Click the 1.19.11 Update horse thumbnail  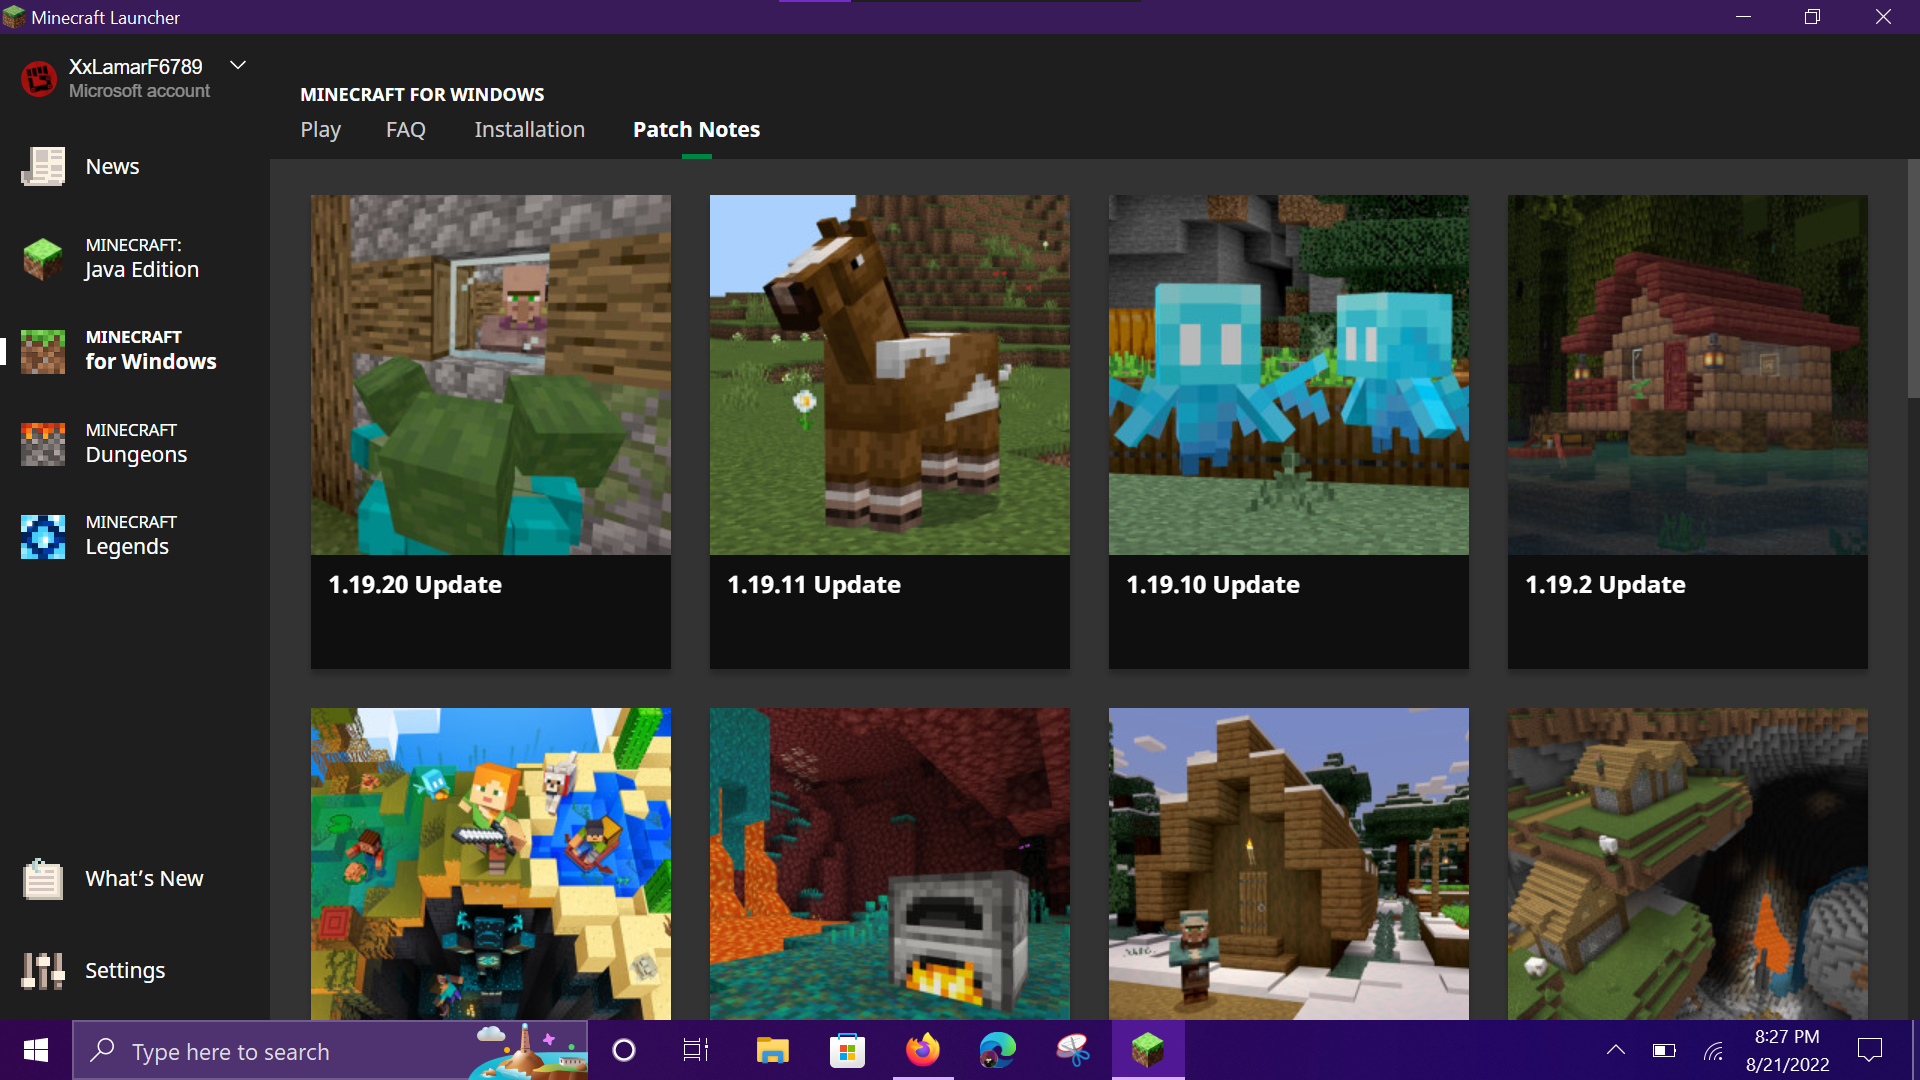pyautogui.click(x=889, y=375)
